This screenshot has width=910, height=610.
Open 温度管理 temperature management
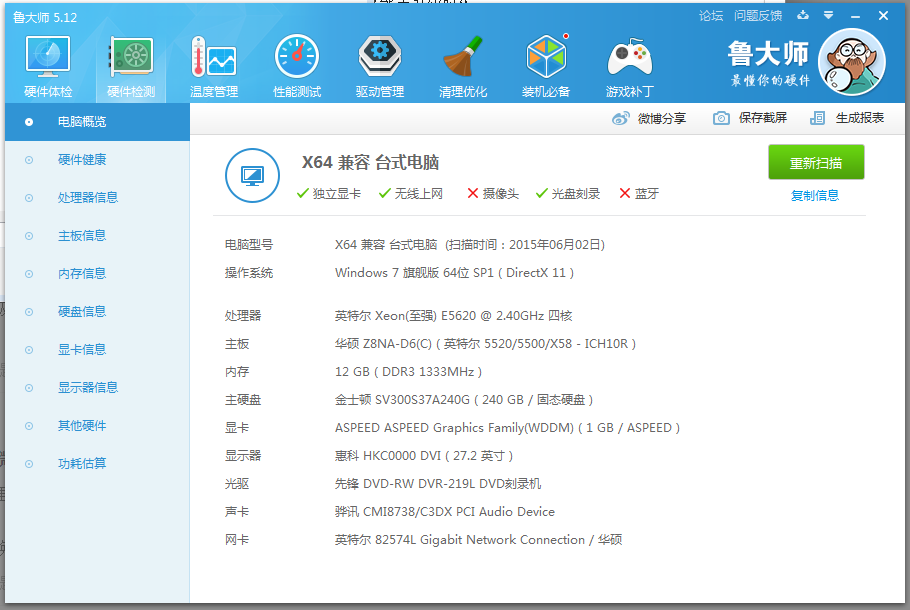[x=213, y=64]
